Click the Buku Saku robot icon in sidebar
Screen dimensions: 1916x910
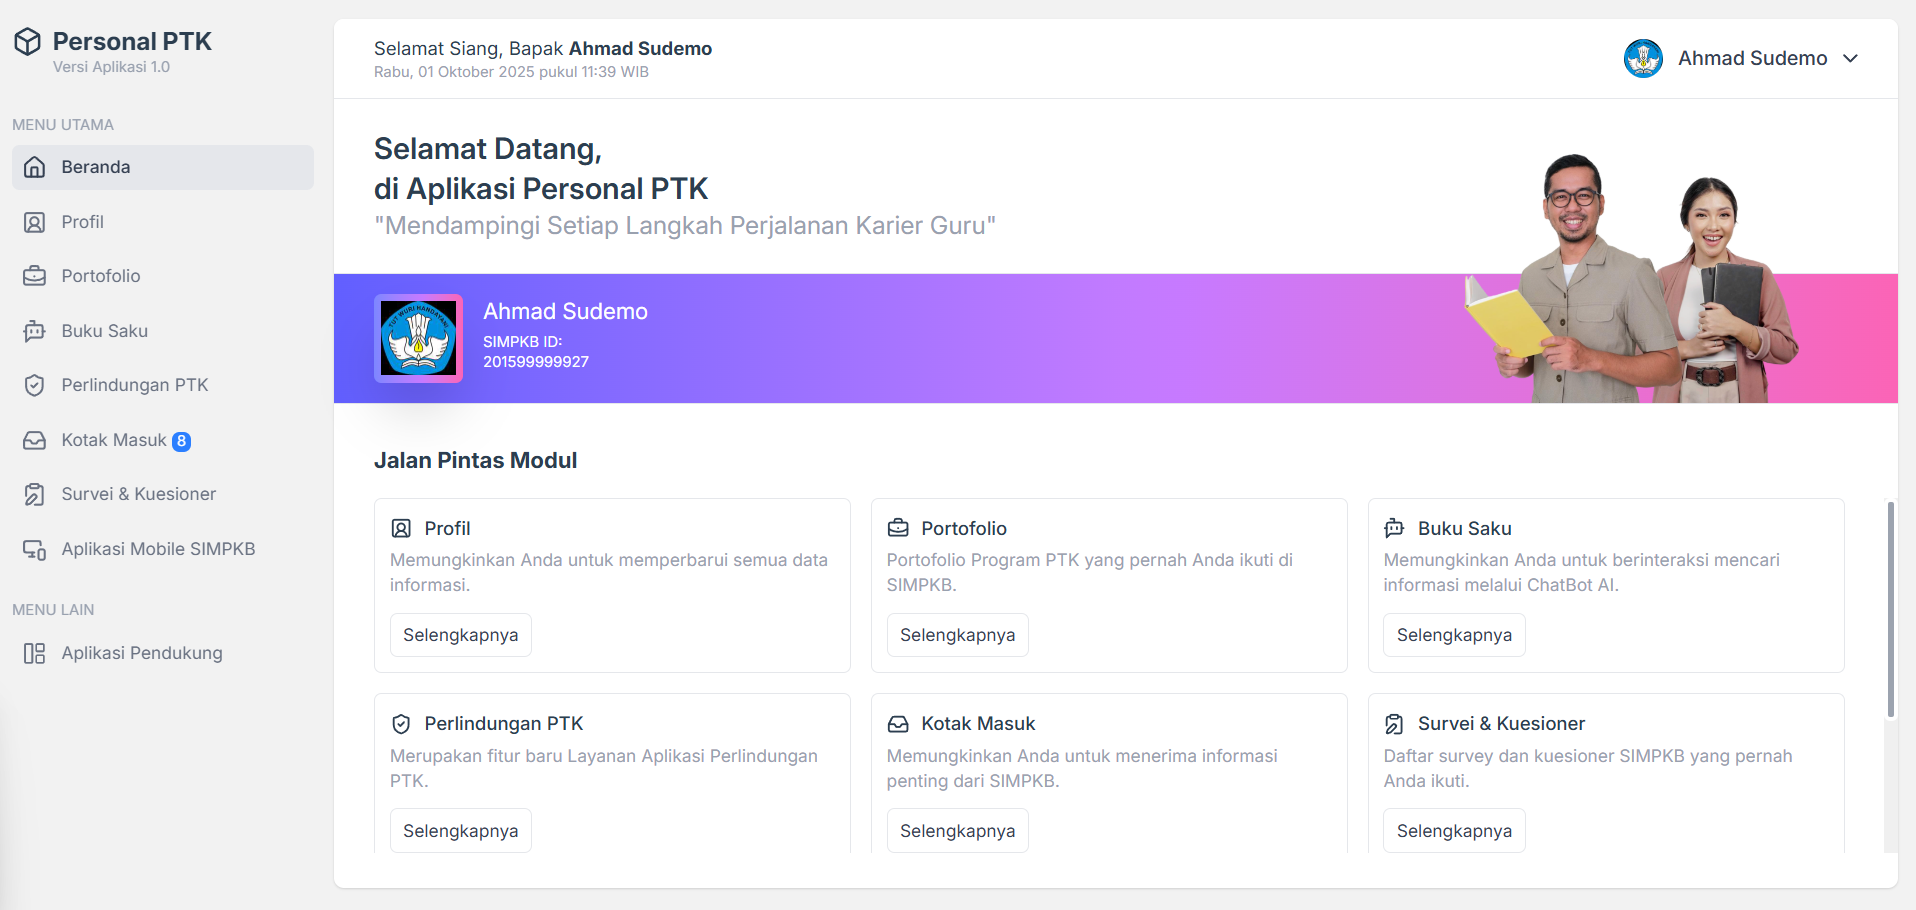click(x=35, y=331)
